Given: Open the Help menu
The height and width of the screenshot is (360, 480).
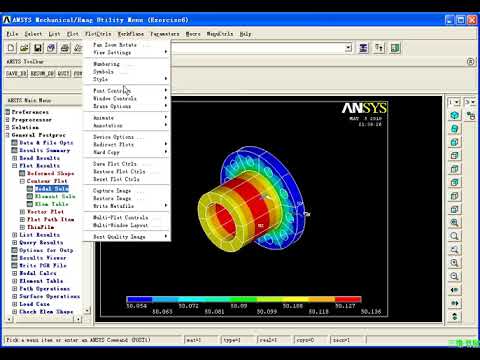Looking at the screenshot, I should click(x=245, y=34).
